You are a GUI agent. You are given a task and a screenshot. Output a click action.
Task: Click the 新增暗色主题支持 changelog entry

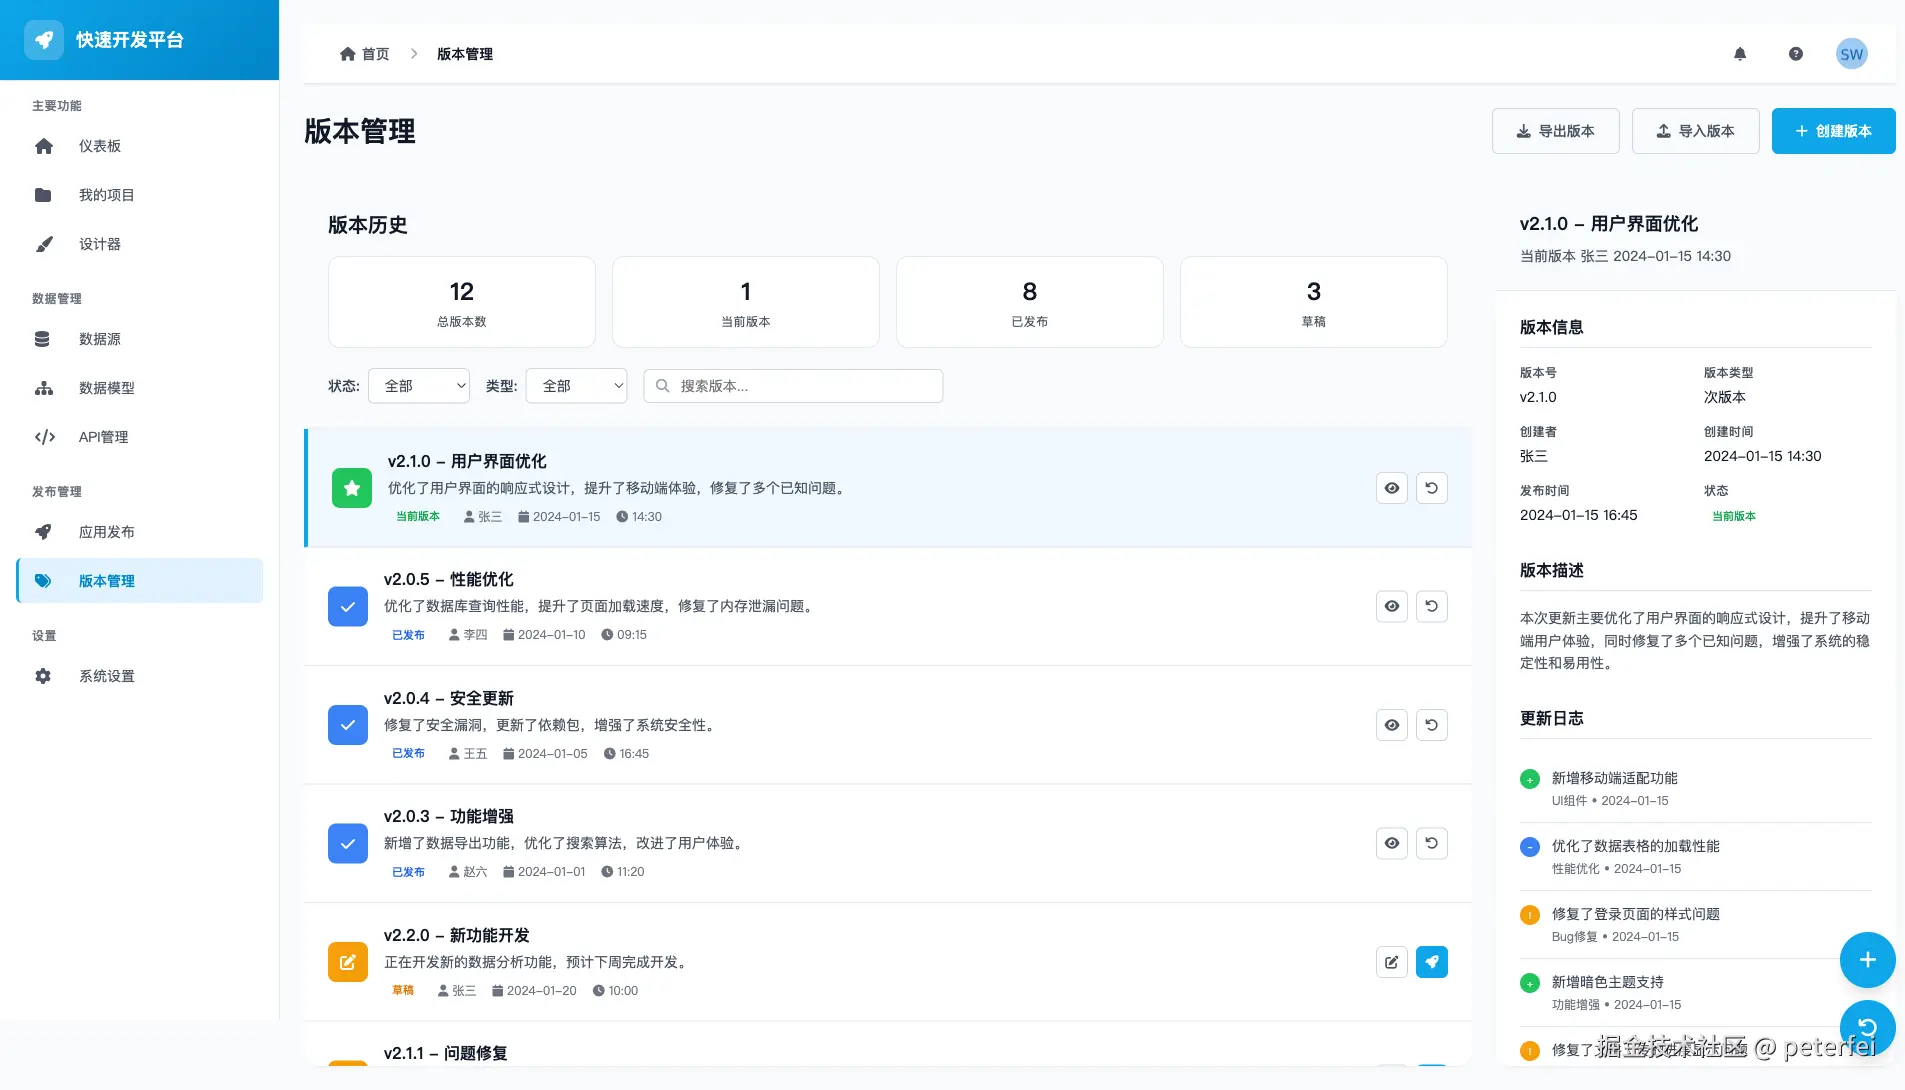(x=1696, y=993)
